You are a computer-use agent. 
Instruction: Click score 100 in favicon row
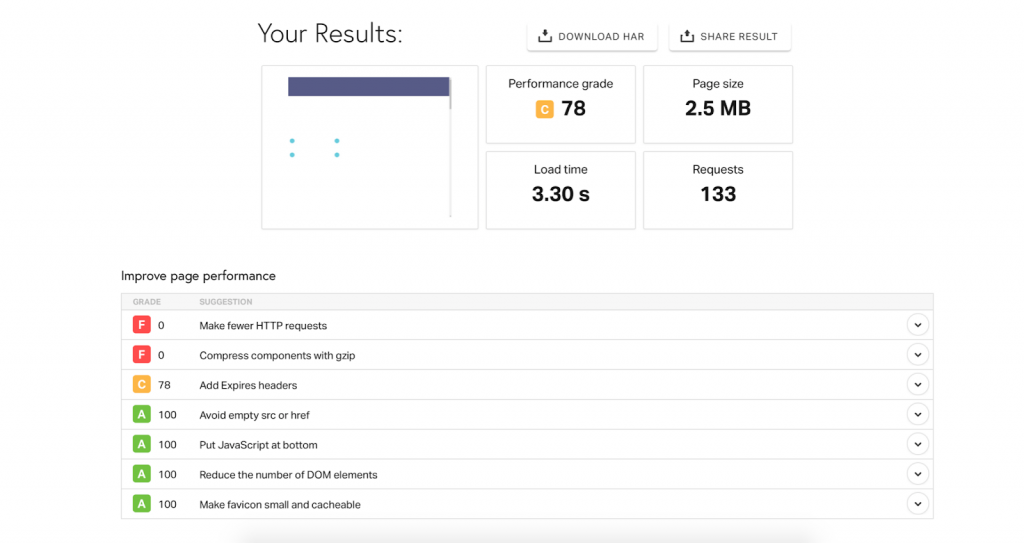coord(167,504)
